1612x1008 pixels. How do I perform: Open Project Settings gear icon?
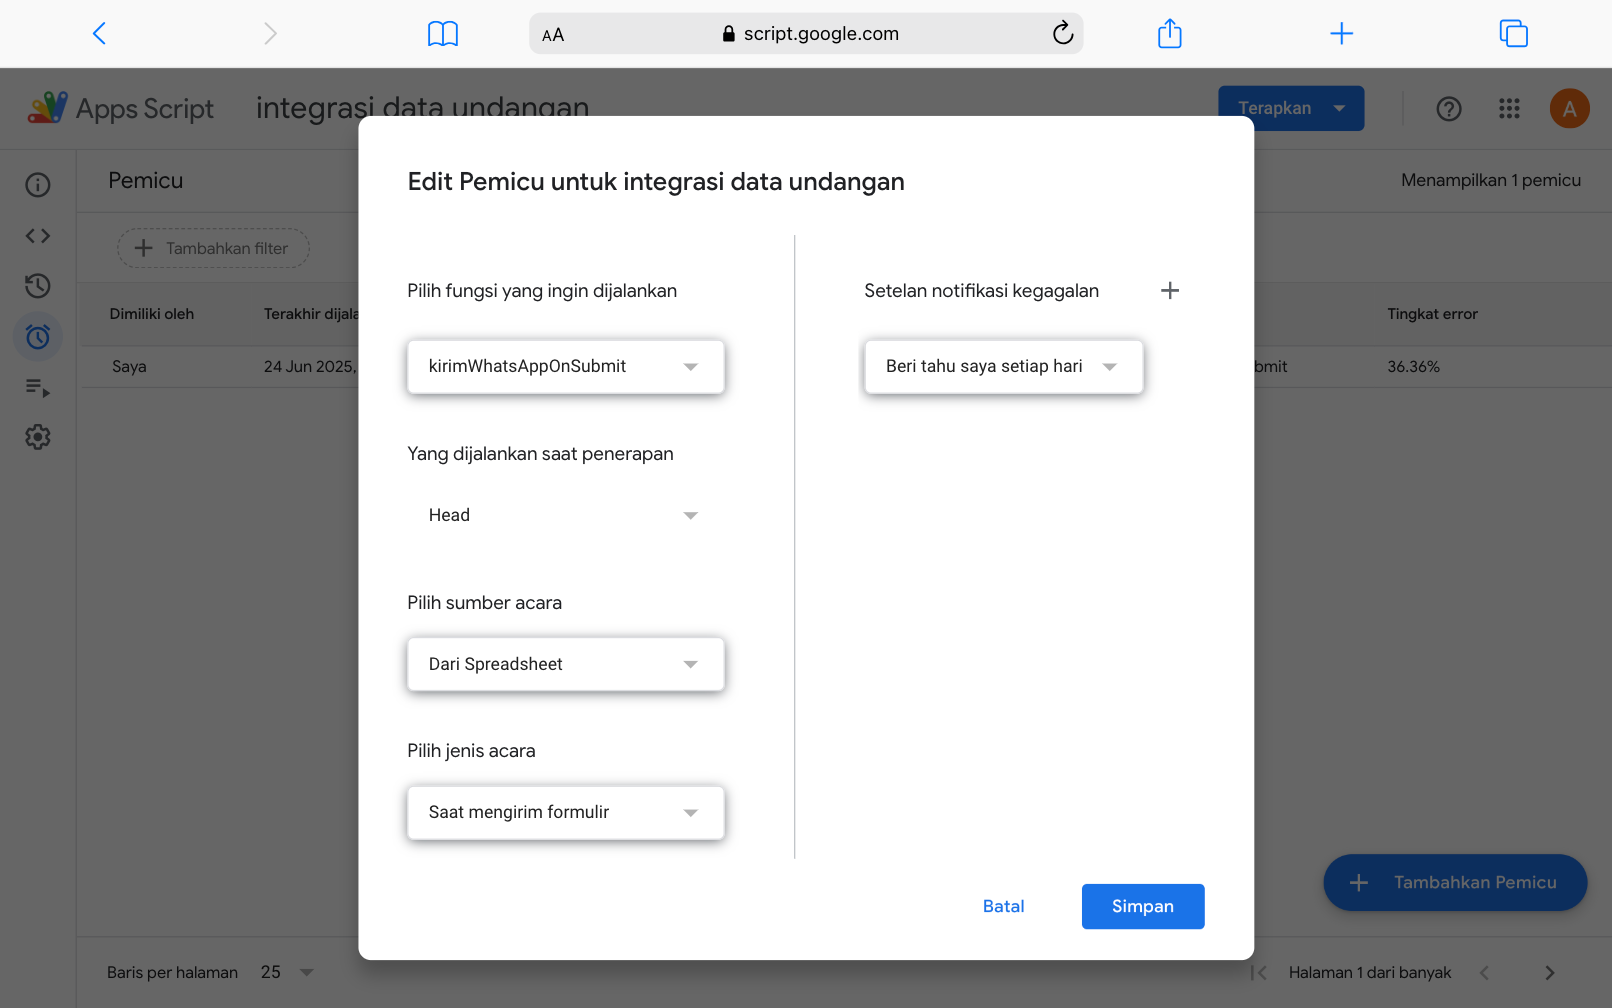coord(38,437)
